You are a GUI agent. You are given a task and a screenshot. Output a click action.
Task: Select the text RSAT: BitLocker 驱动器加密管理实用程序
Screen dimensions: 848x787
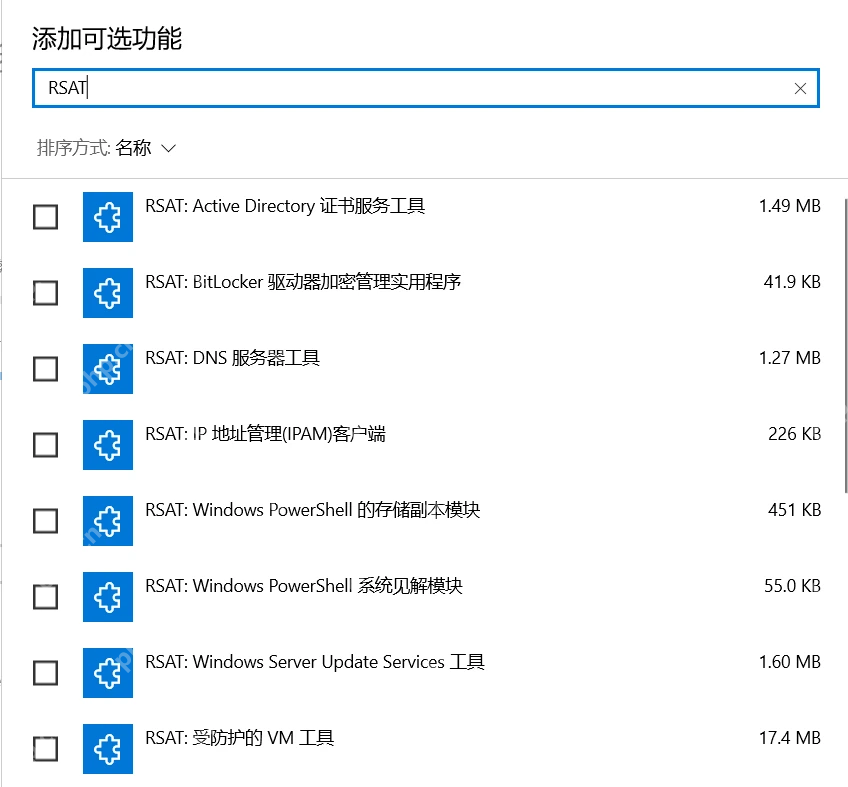[303, 282]
